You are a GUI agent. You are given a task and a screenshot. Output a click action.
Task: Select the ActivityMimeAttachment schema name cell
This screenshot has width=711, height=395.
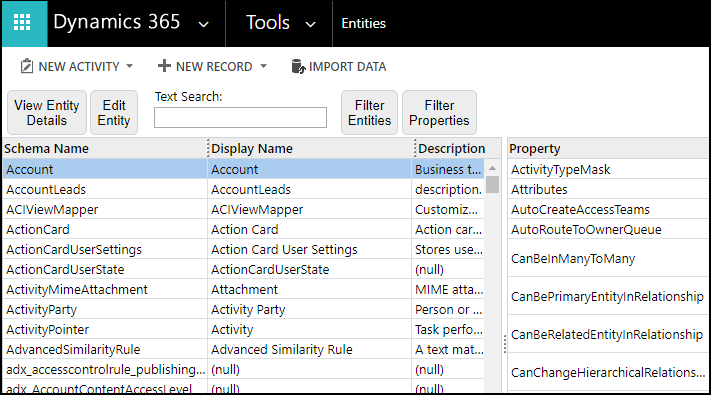pos(105,289)
